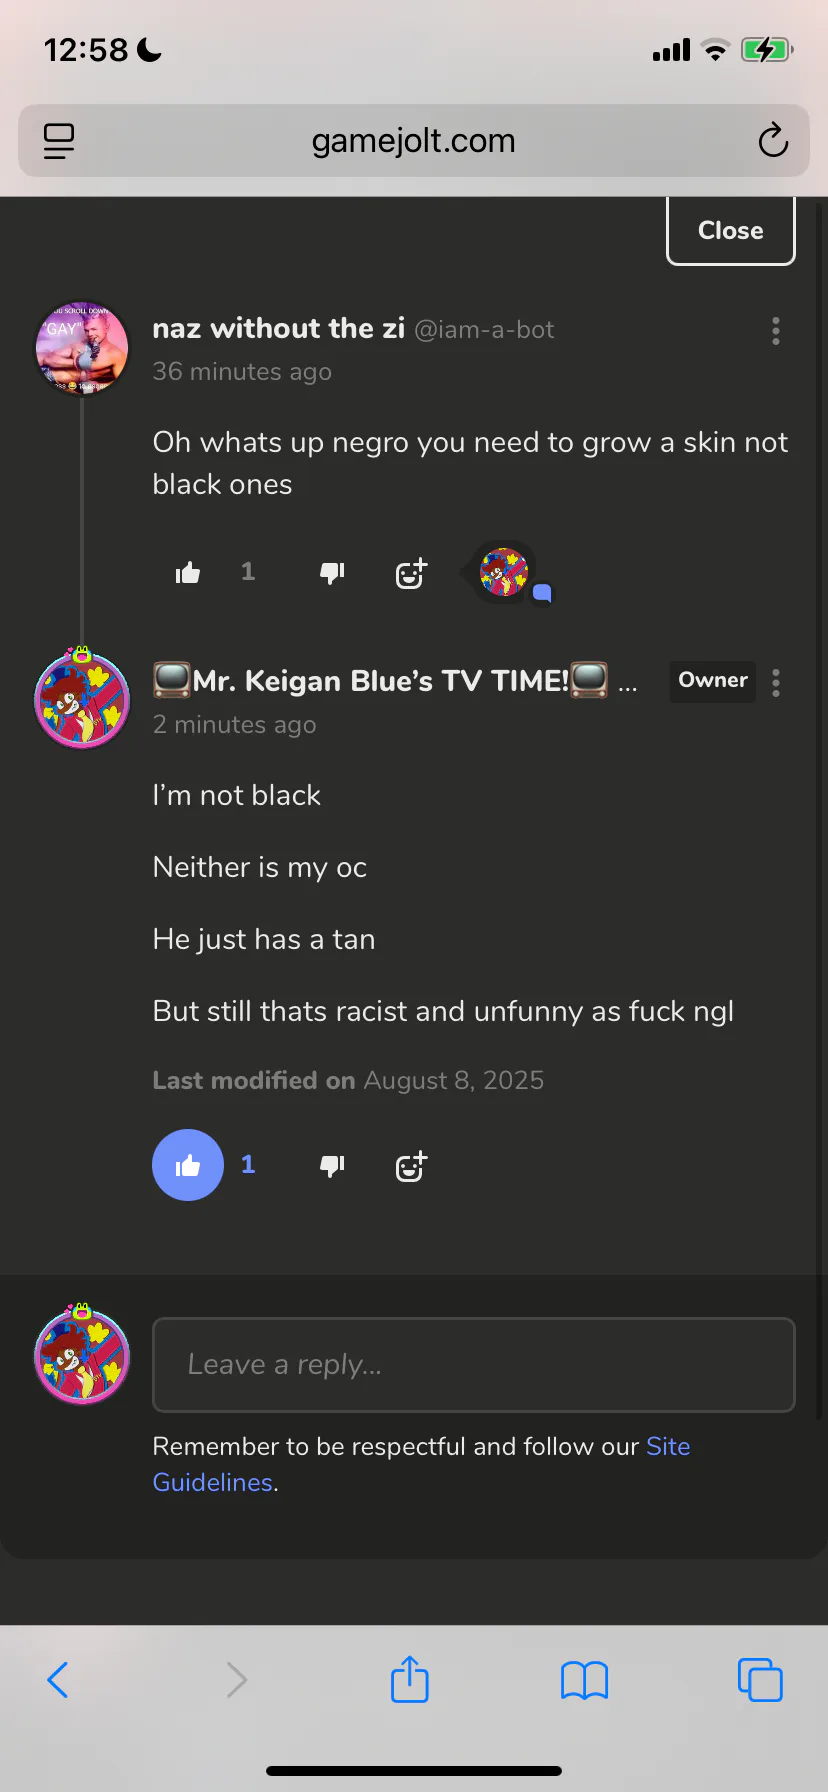
Task: Dislike the naz without the zi comment
Action: (x=332, y=573)
